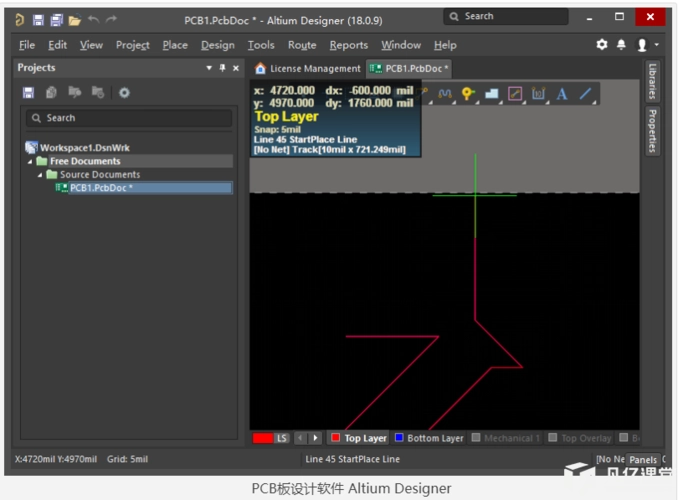
Task: Select the Place String text tool
Action: [x=562, y=94]
